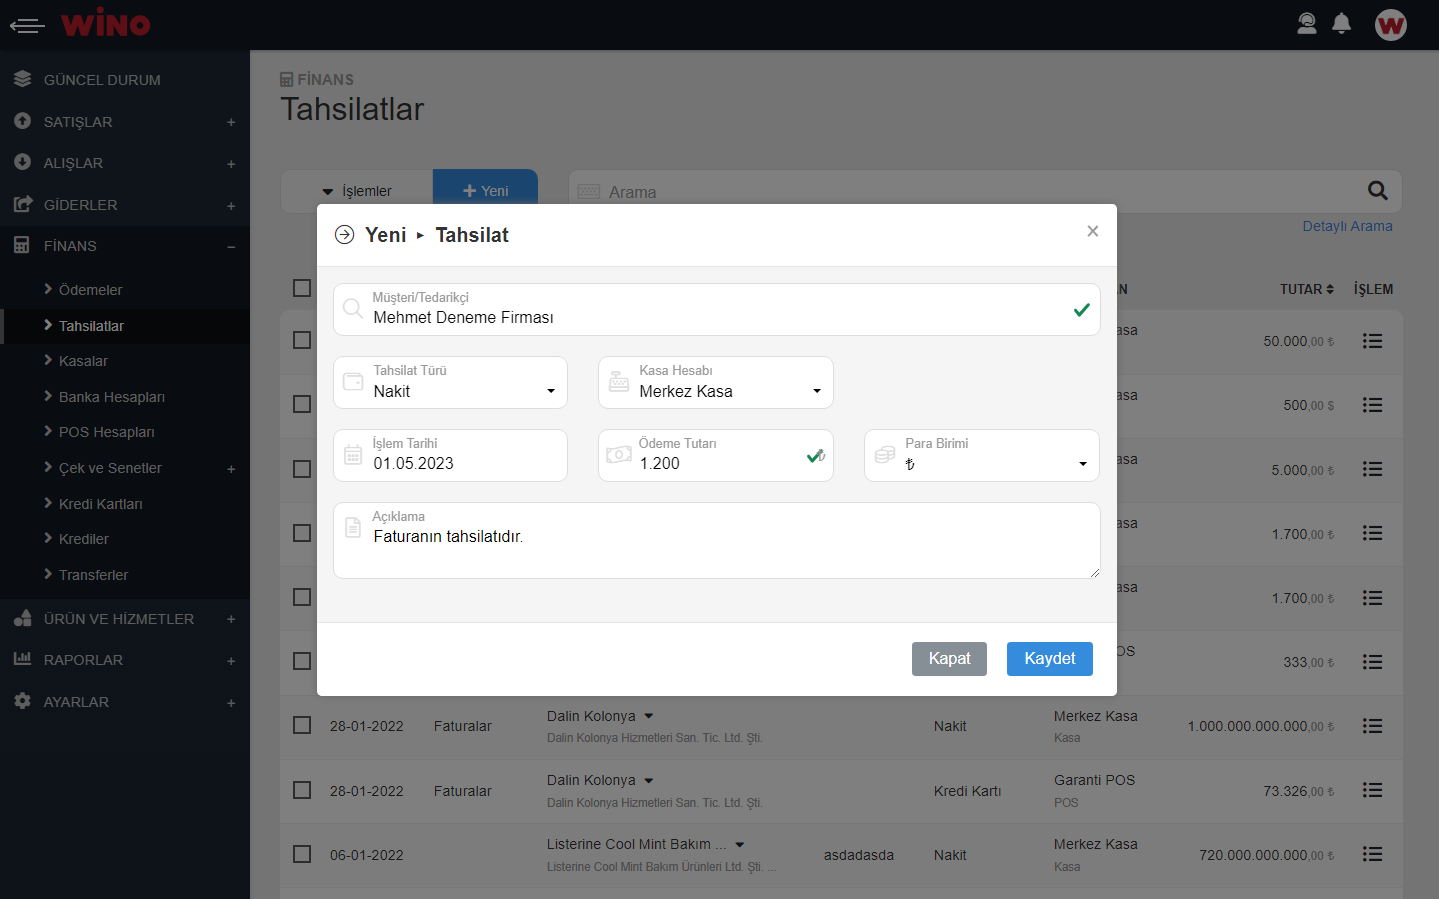Open action menu icon for Garanti POS row

(1372, 790)
